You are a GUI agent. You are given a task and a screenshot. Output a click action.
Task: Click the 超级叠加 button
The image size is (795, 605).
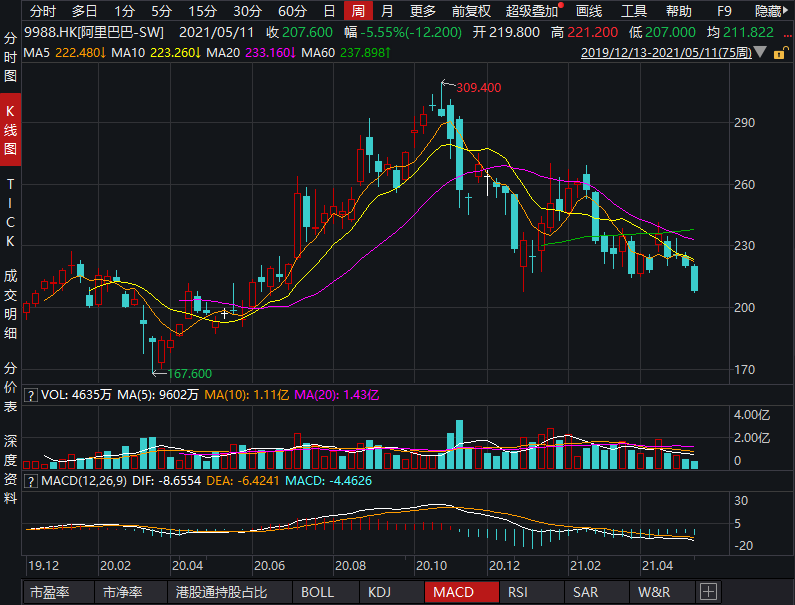point(531,11)
